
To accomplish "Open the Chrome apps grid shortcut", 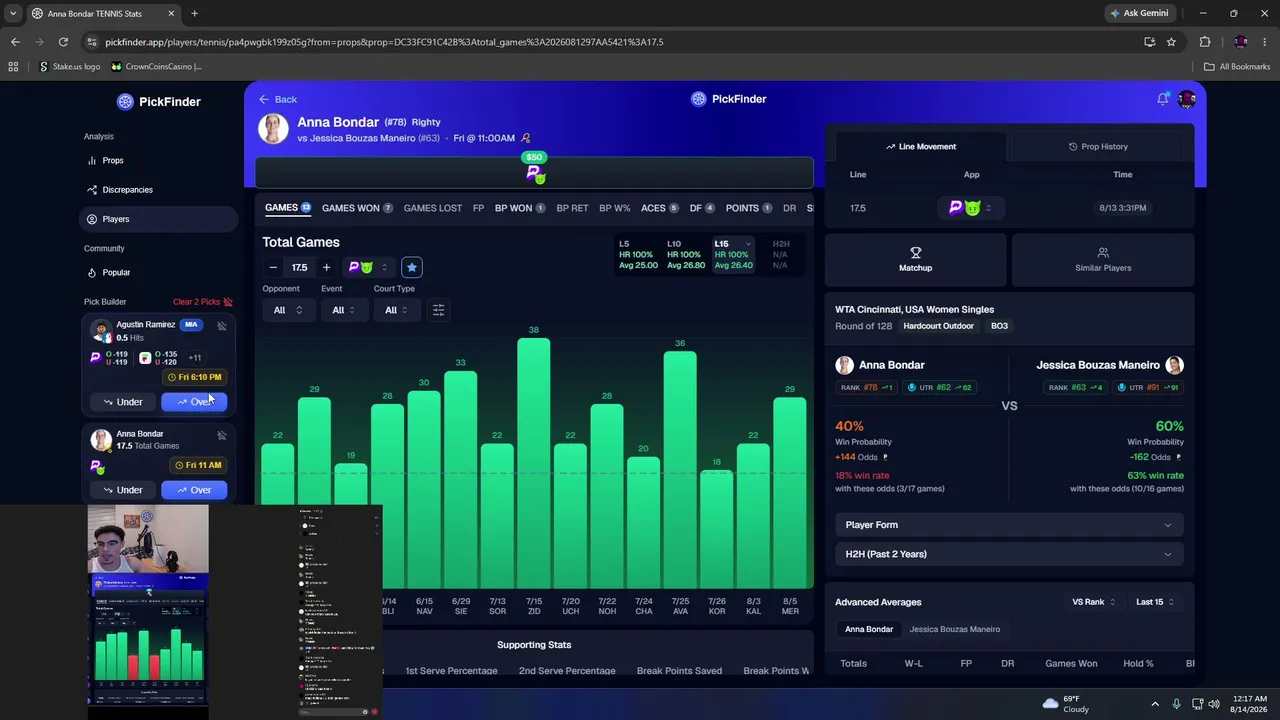I will 13,67.
